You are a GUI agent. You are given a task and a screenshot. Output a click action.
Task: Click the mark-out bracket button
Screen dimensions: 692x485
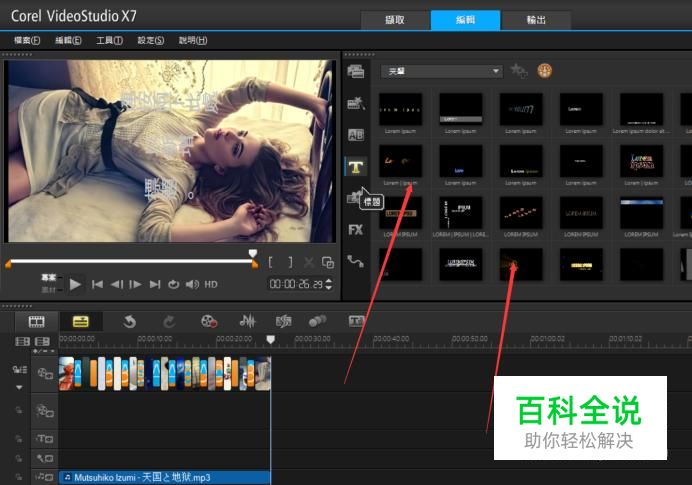tap(290, 263)
